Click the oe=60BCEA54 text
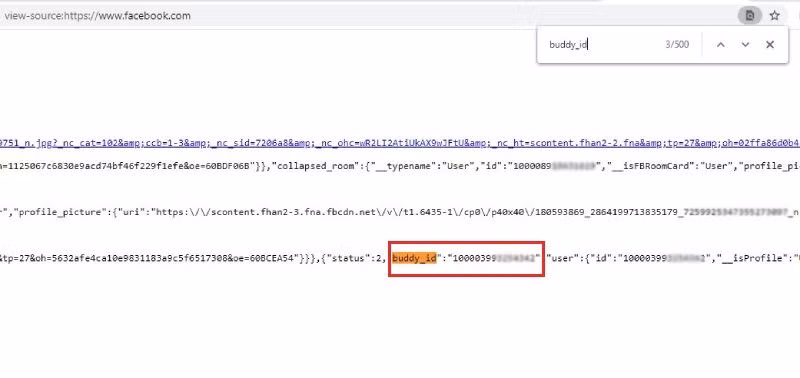 tap(264, 259)
